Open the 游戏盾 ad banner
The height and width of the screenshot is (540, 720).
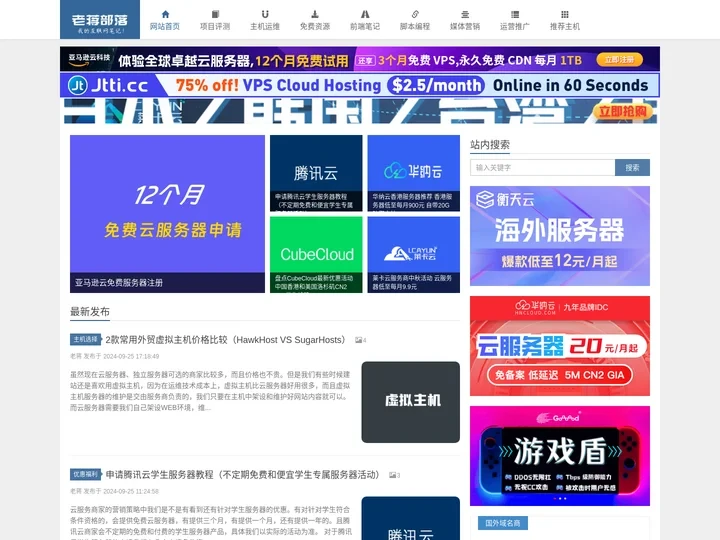click(560, 456)
